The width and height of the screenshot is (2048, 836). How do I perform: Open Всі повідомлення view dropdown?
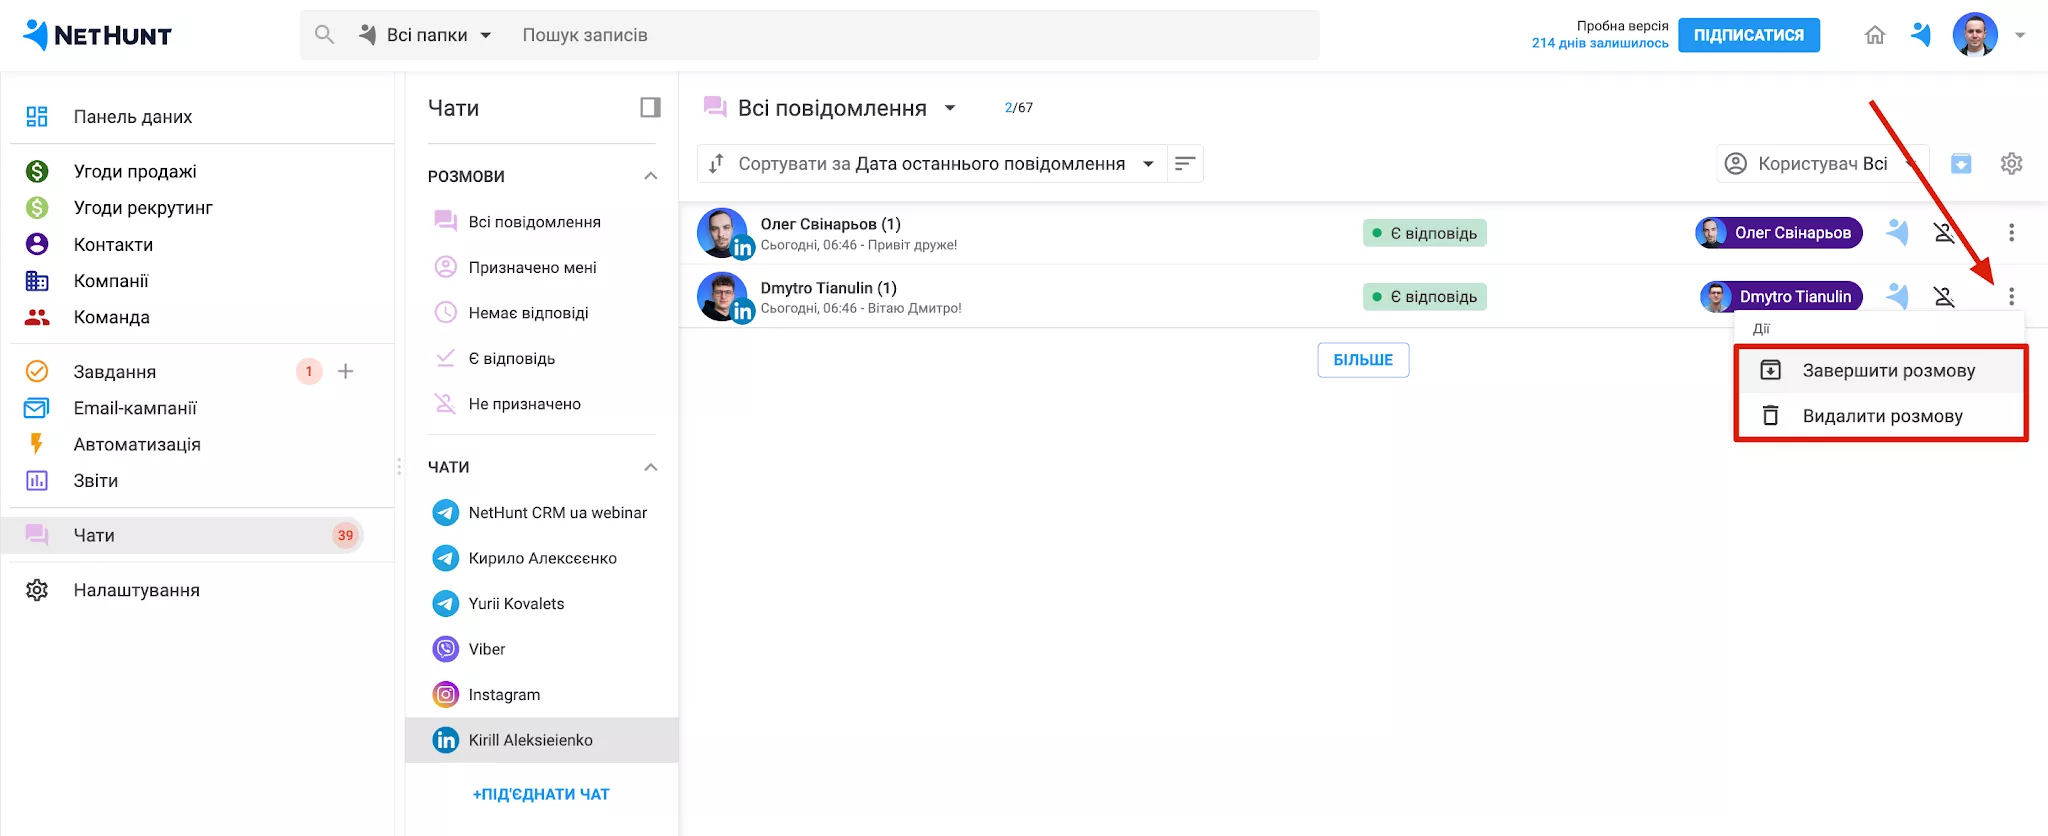[x=831, y=107]
